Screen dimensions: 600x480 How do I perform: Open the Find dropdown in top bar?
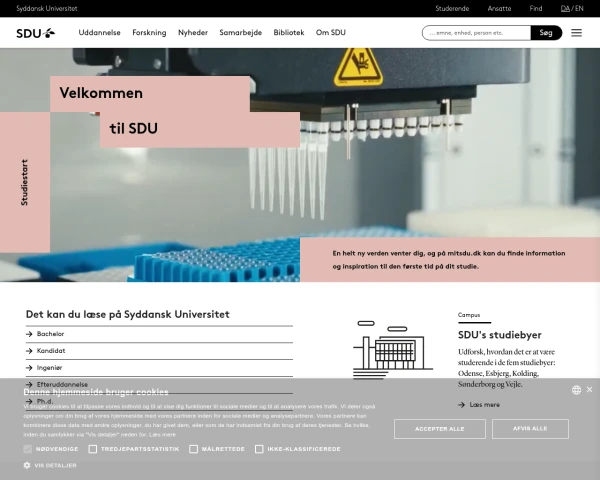point(536,8)
